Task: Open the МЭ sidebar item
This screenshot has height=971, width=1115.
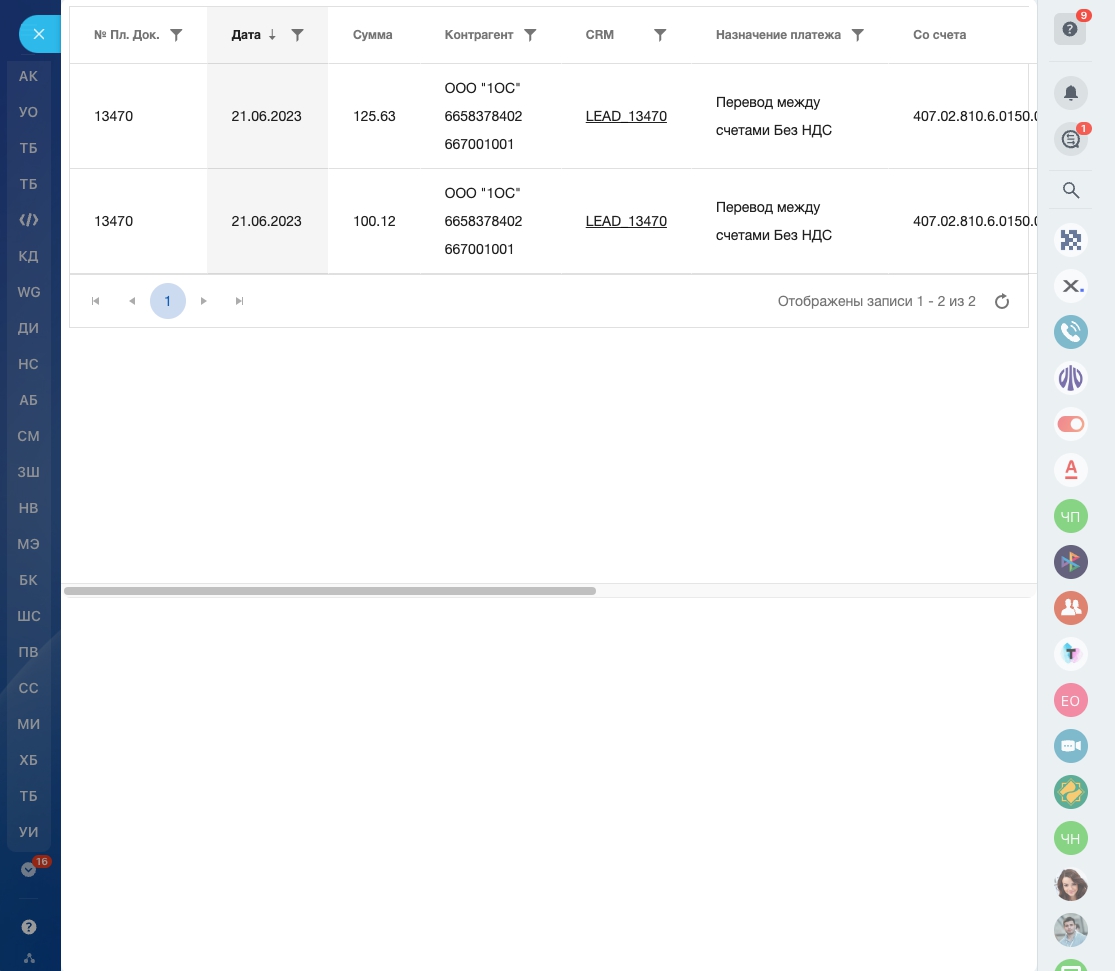Action: click(28, 544)
